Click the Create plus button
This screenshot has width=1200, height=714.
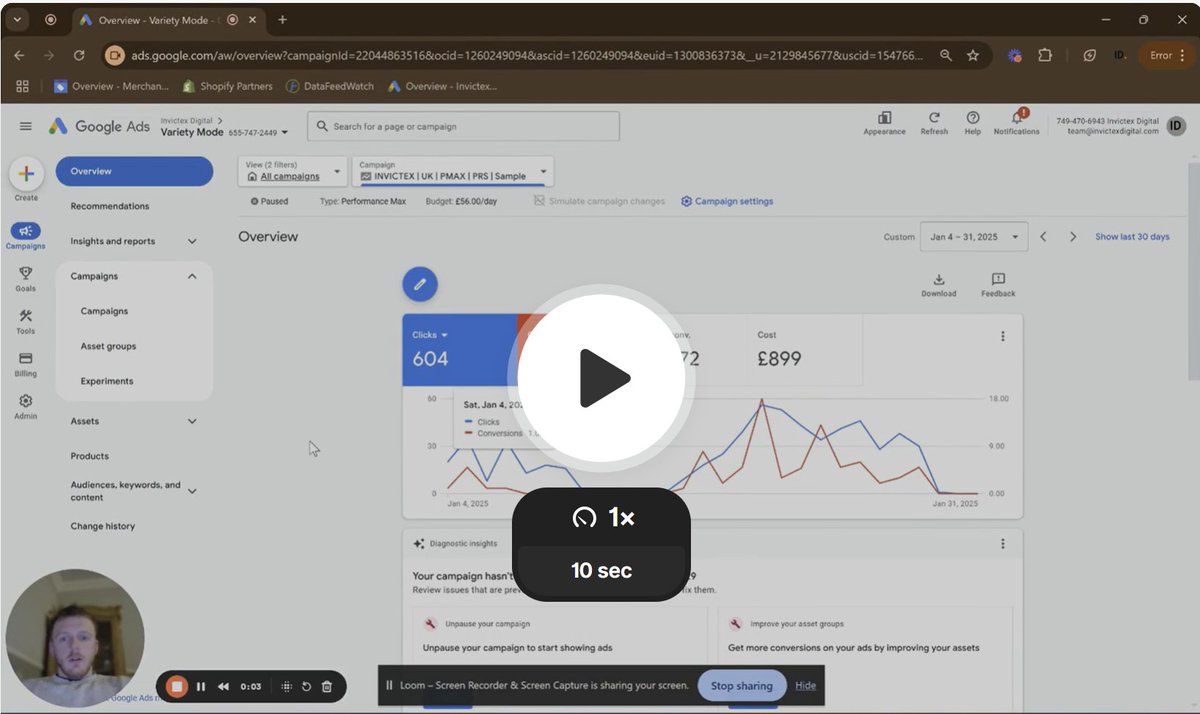point(26,174)
